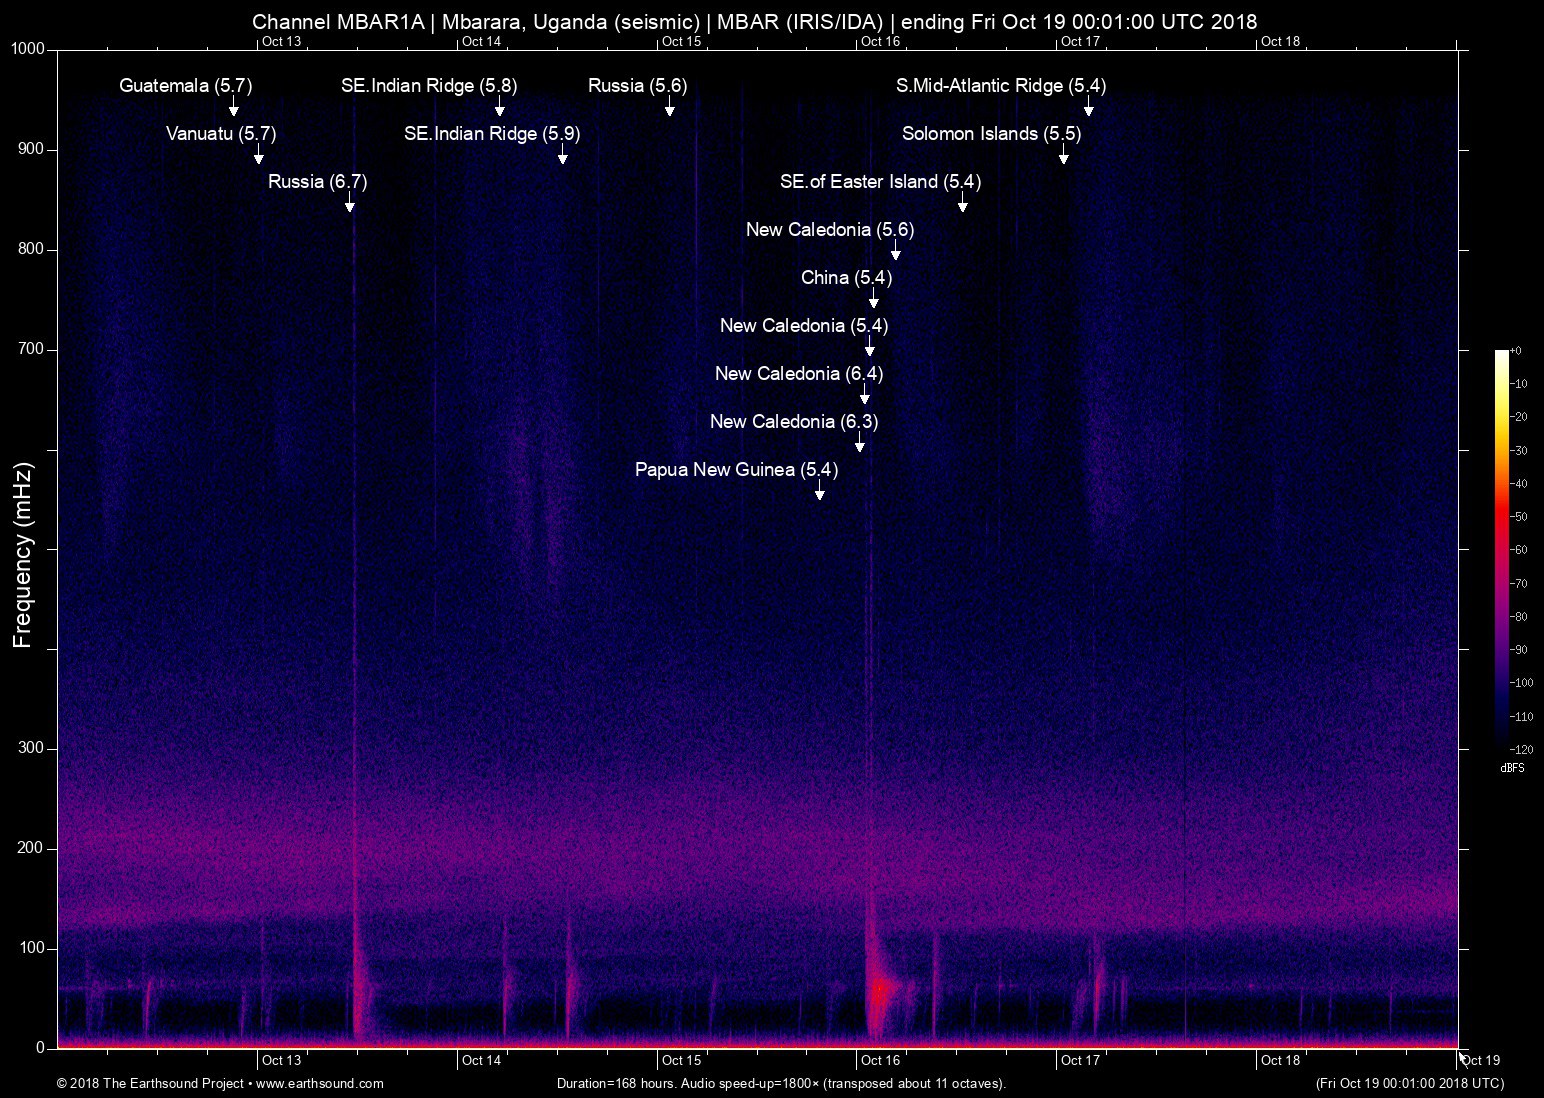The height and width of the screenshot is (1098, 1544).
Task: Click the Oct 14 date on top axis
Action: (x=481, y=41)
